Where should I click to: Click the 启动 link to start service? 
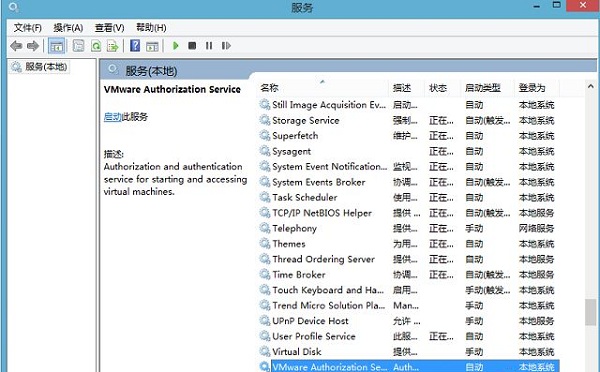[112, 117]
